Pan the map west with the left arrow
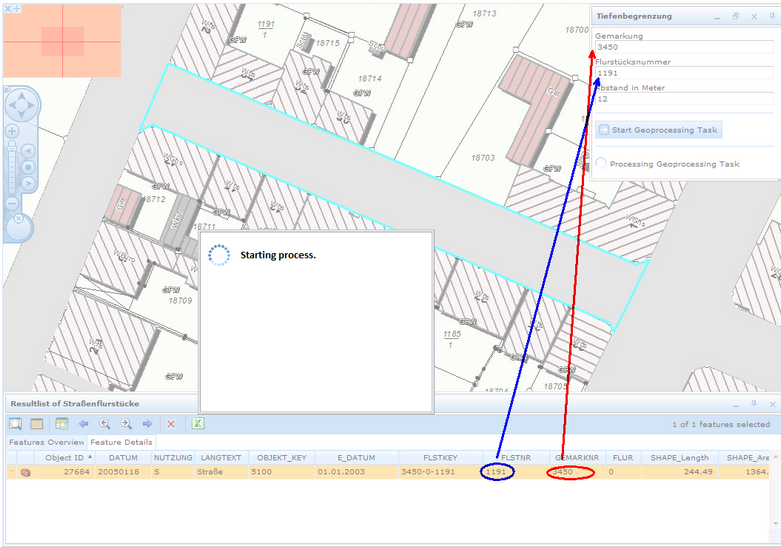 (x=12, y=105)
